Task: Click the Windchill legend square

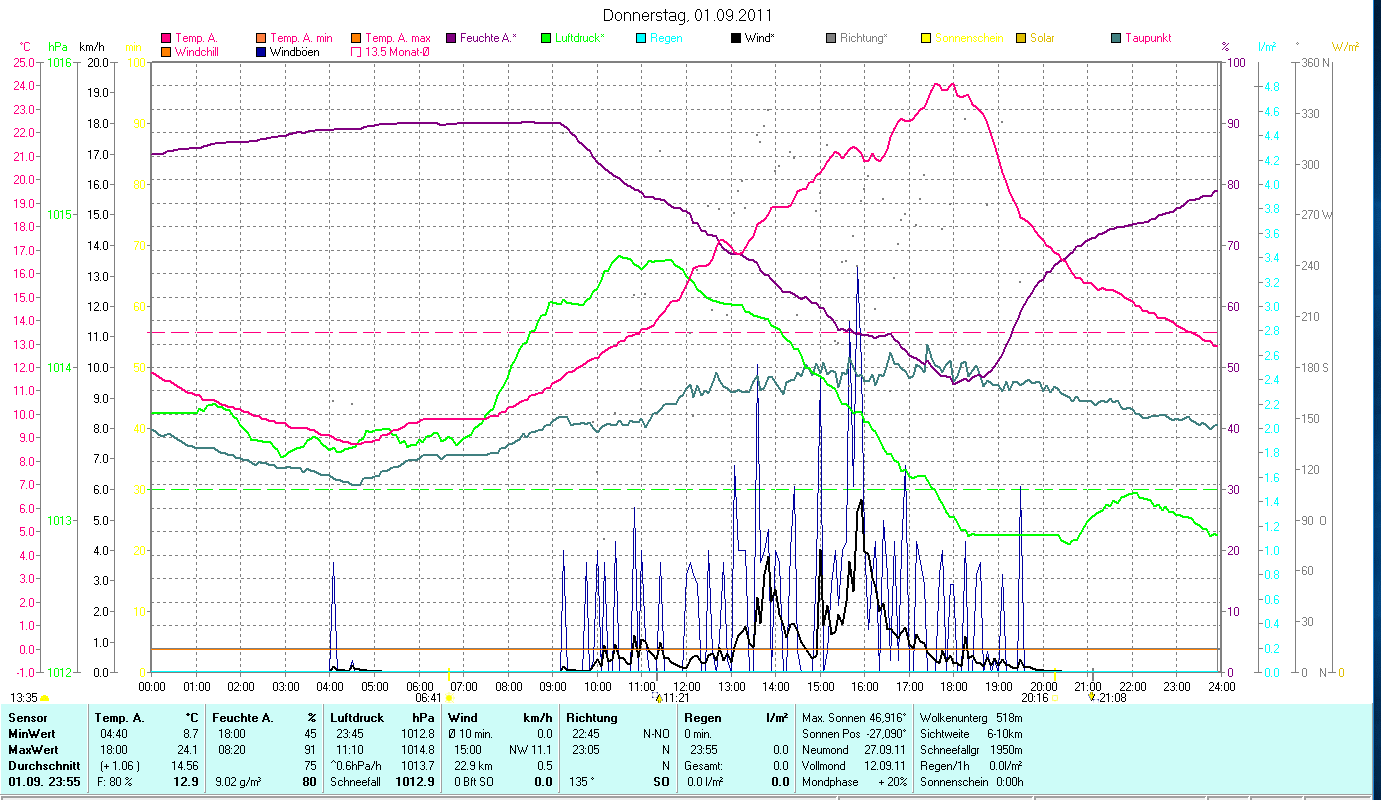Action: pos(166,52)
